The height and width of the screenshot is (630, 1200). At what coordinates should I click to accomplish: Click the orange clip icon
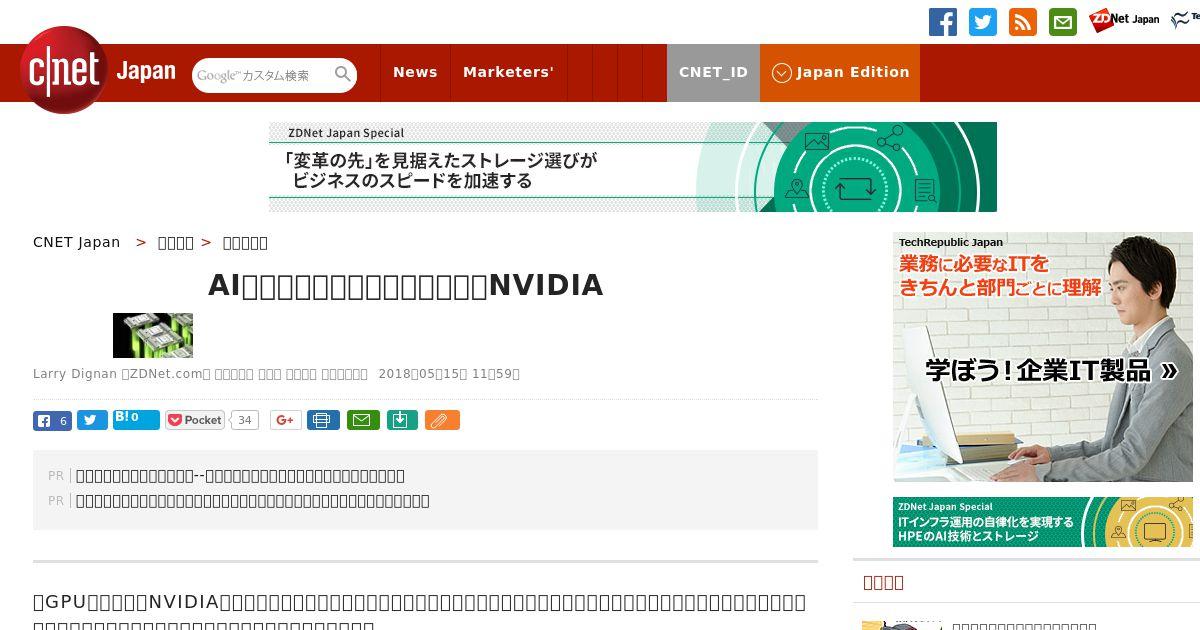point(442,420)
